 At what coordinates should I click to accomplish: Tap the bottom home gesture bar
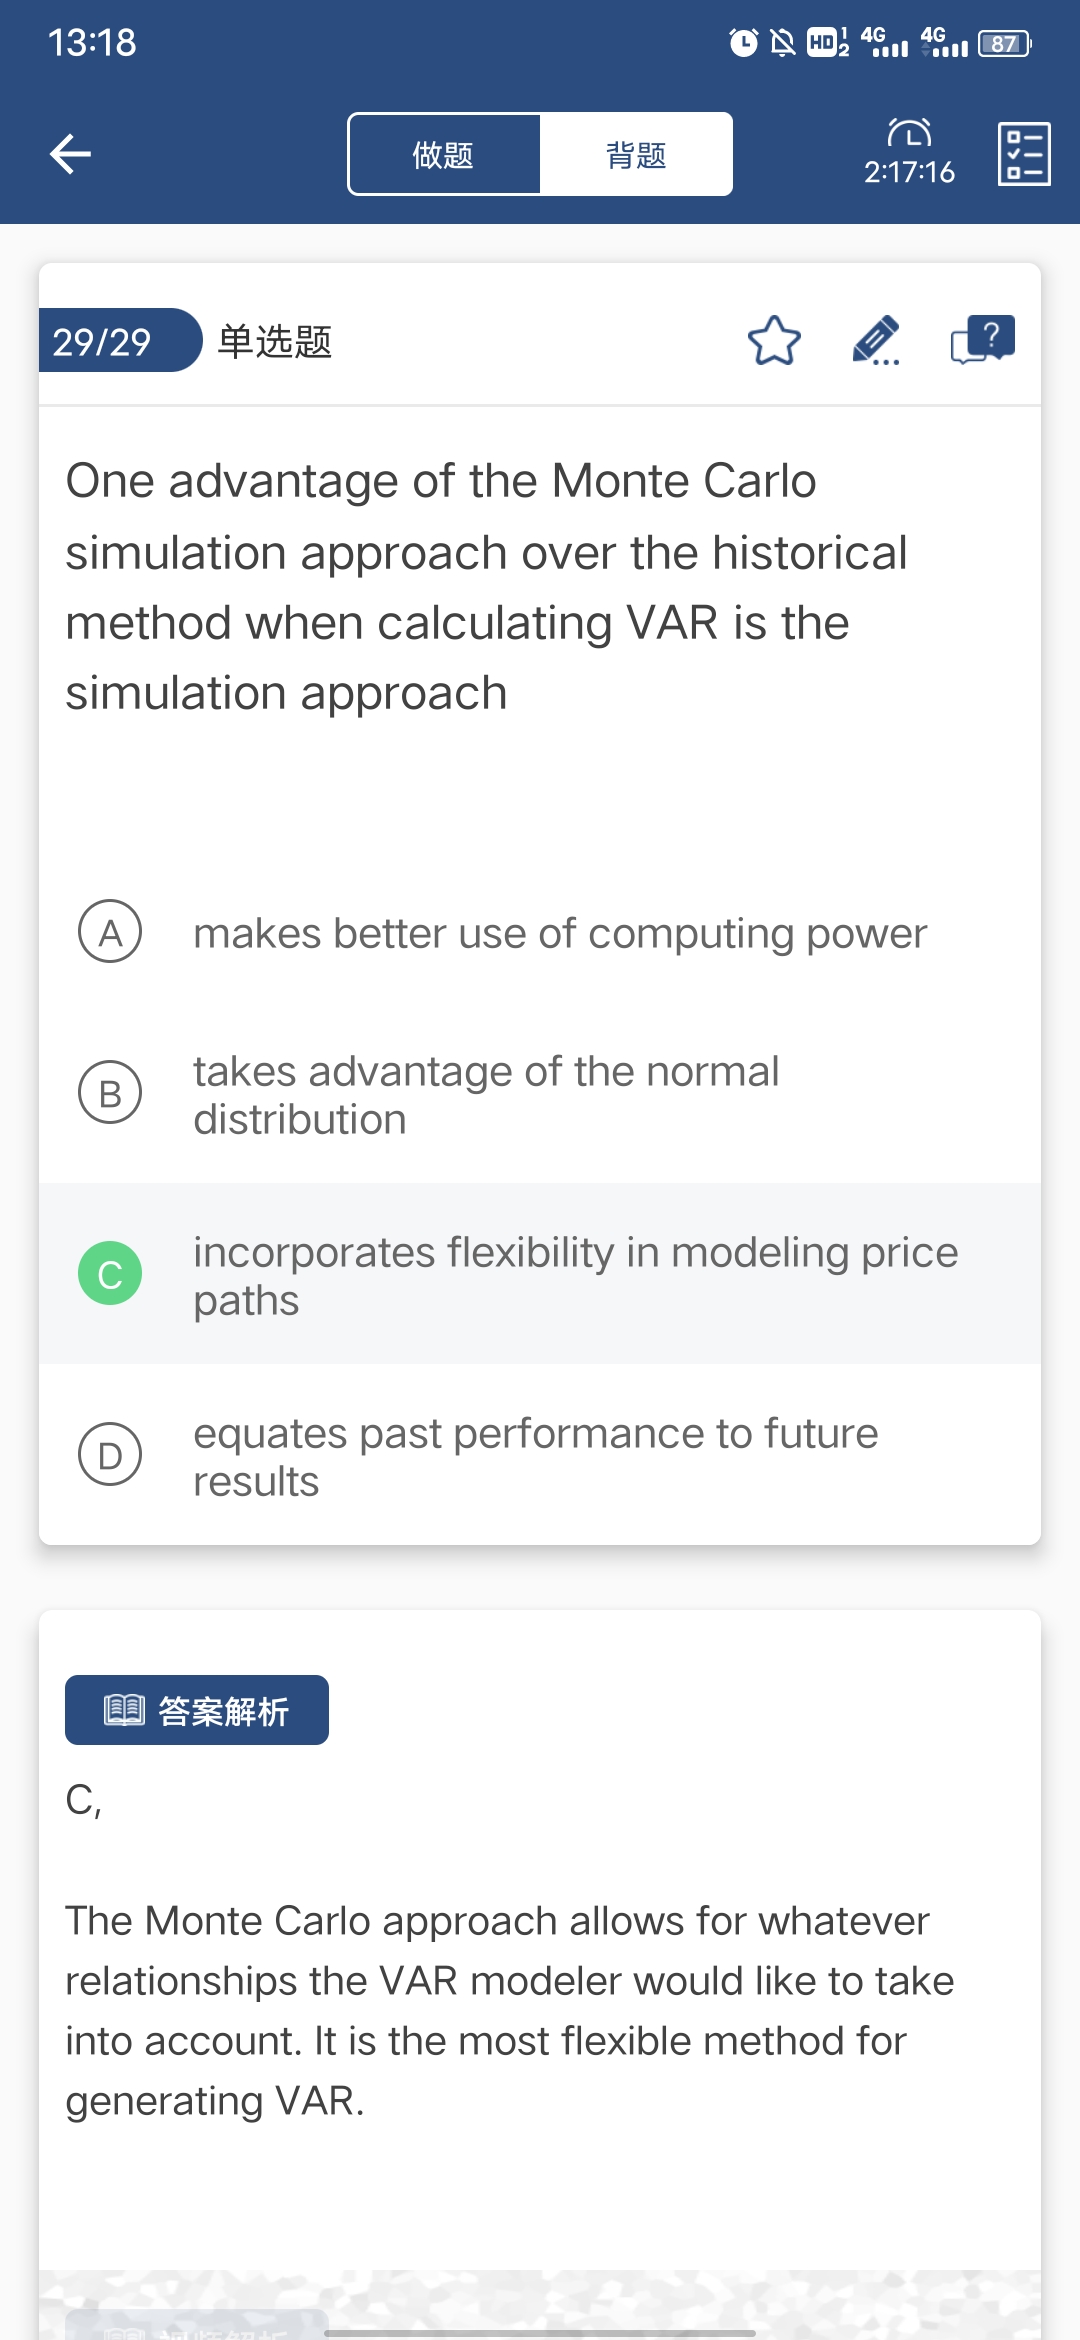click(x=540, y=2333)
